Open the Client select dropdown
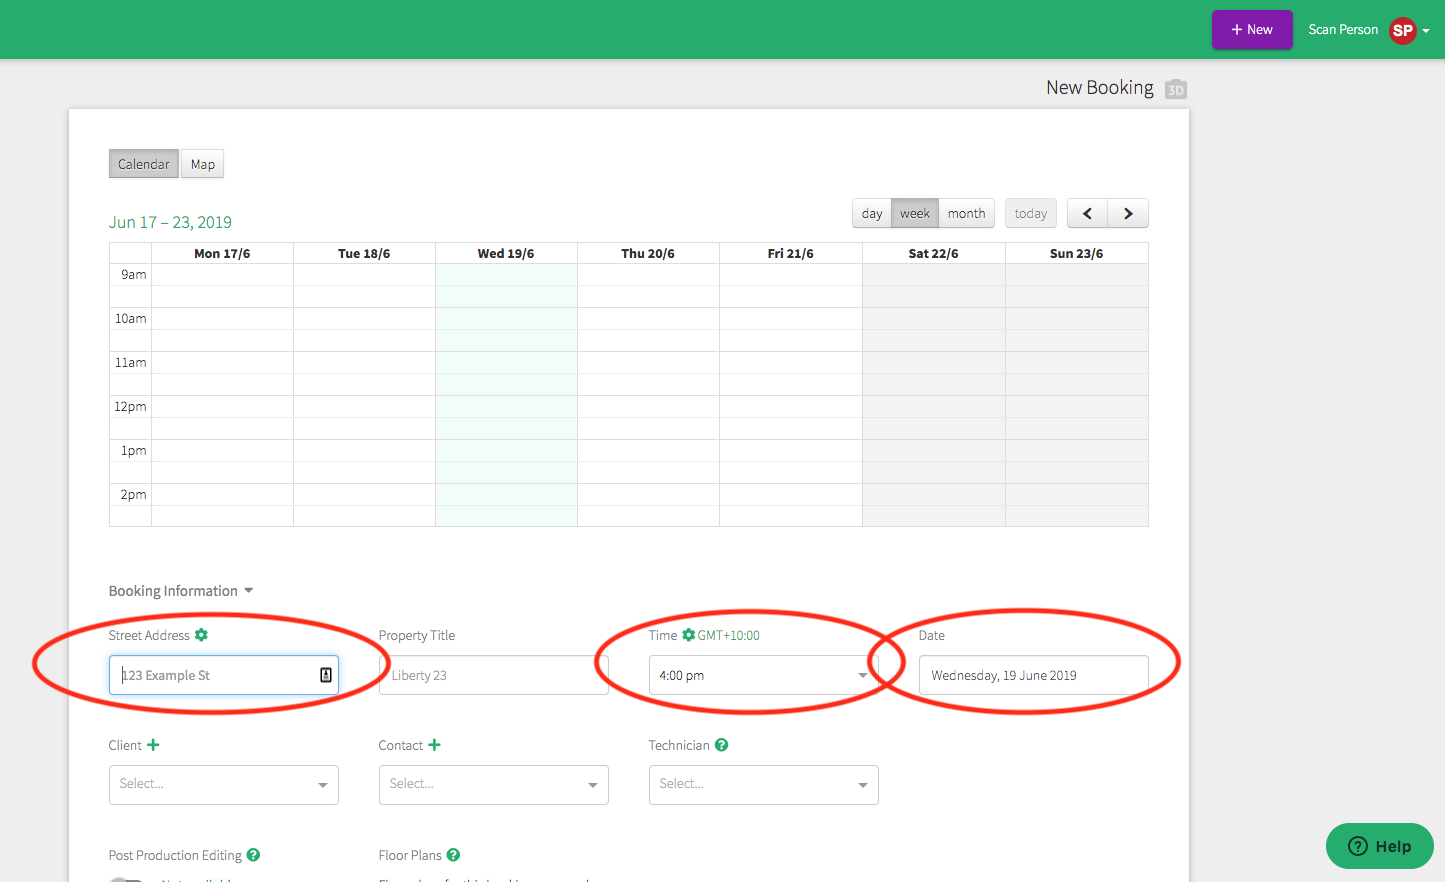This screenshot has height=882, width=1445. (223, 785)
